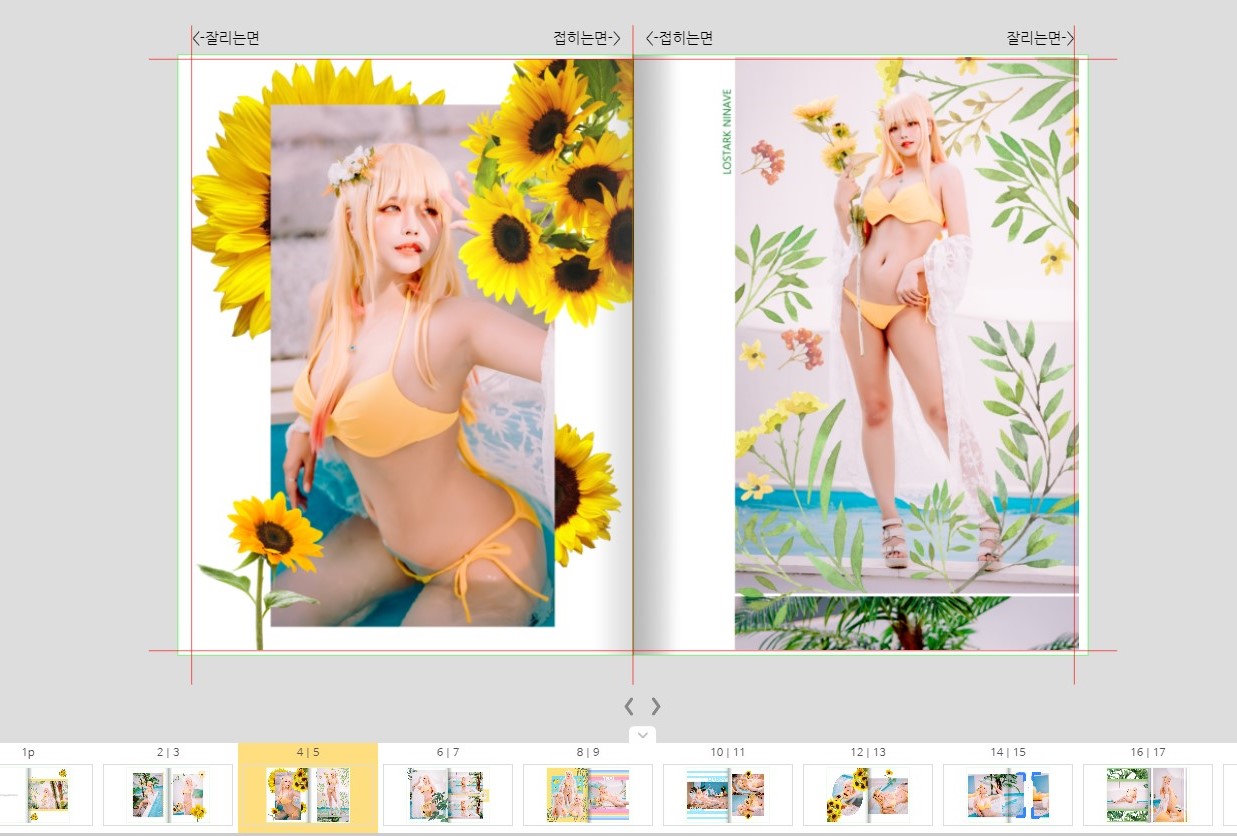Select the 2 | 3 spread thumbnail
1237x836 pixels.
pyautogui.click(x=168, y=795)
